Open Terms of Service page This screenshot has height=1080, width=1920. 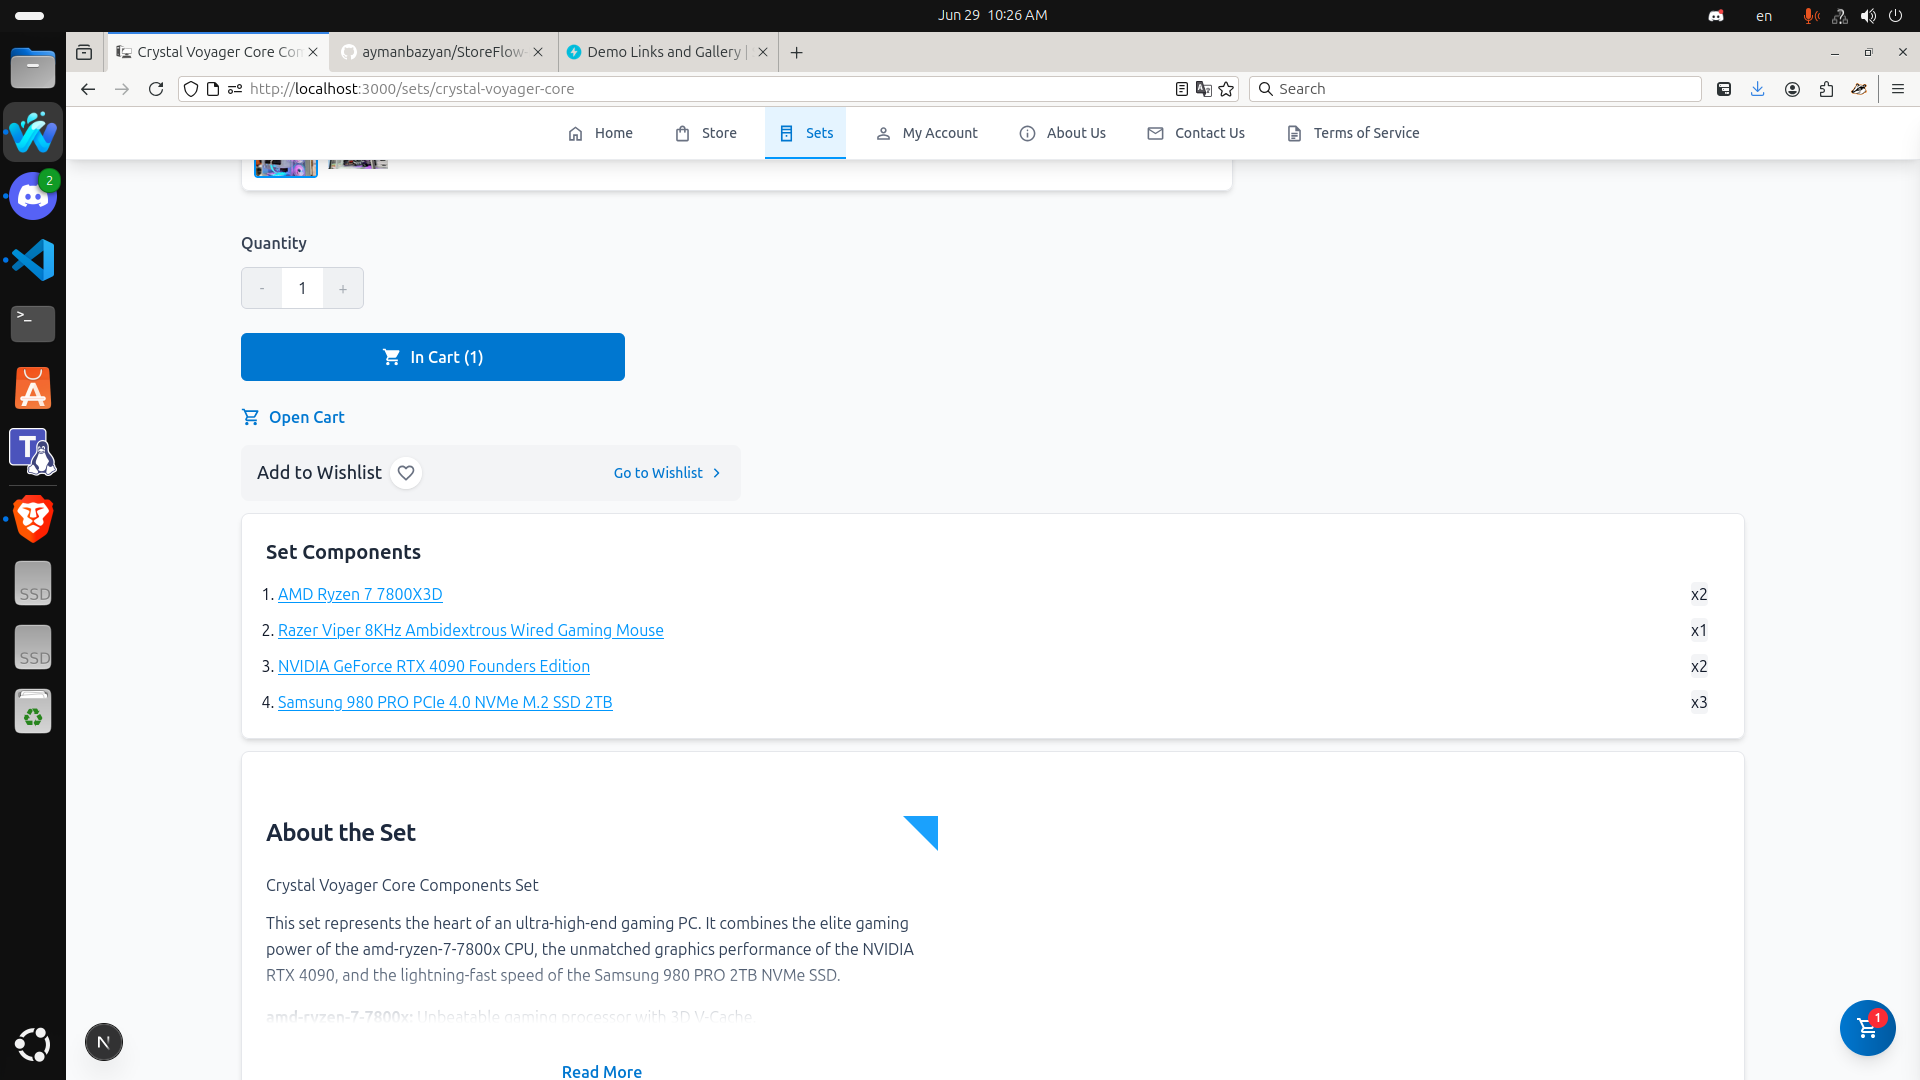pos(1353,133)
